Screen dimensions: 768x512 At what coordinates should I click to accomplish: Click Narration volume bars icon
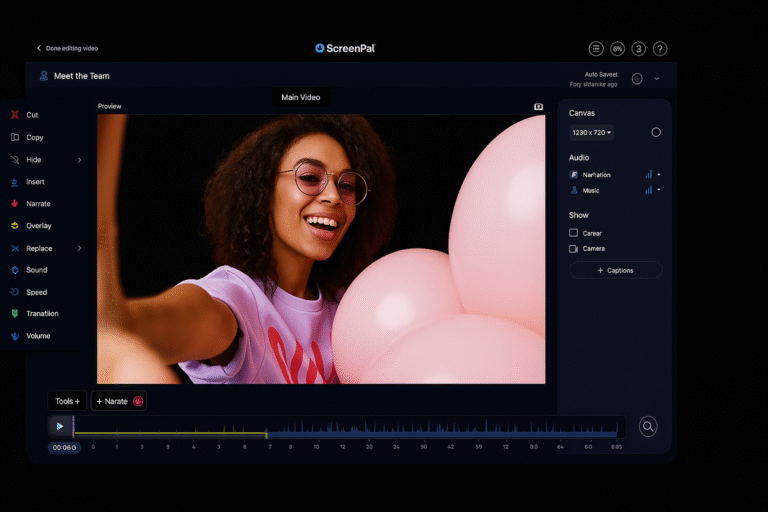point(648,174)
